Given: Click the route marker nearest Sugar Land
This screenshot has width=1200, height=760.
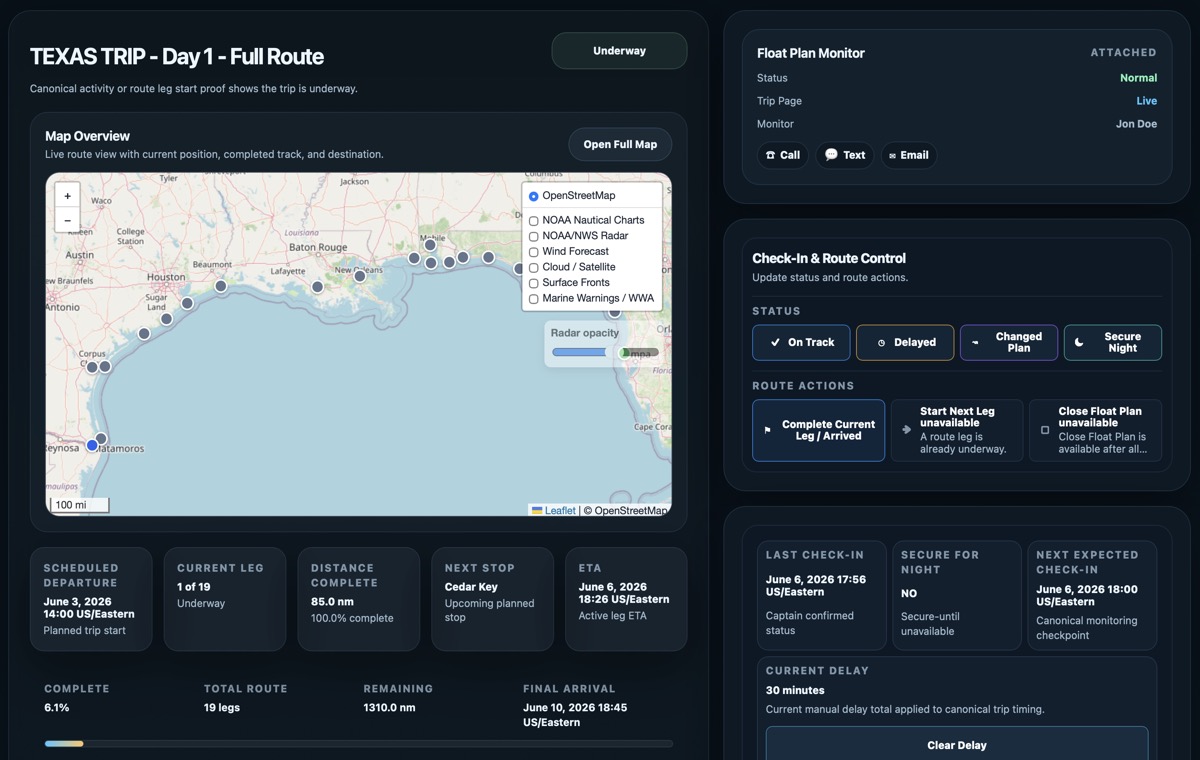Looking at the screenshot, I should point(166,319).
